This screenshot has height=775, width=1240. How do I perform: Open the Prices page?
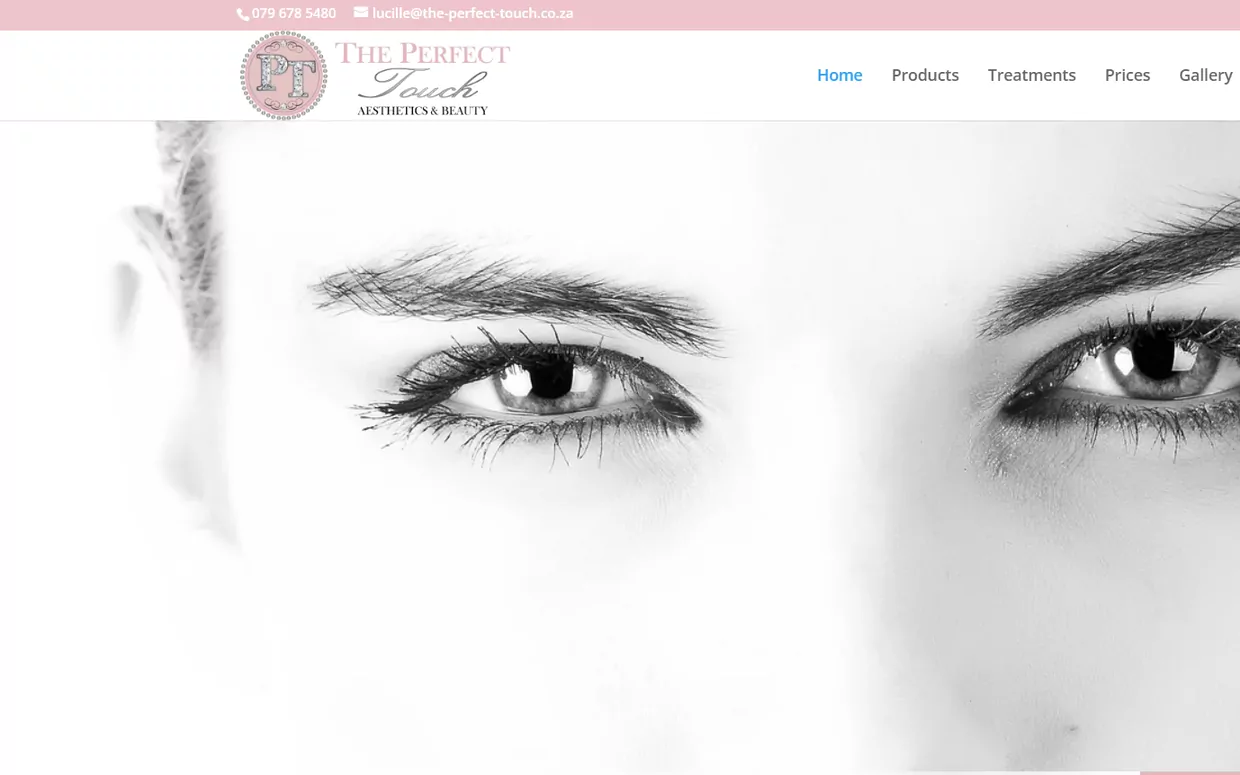[x=1127, y=75]
